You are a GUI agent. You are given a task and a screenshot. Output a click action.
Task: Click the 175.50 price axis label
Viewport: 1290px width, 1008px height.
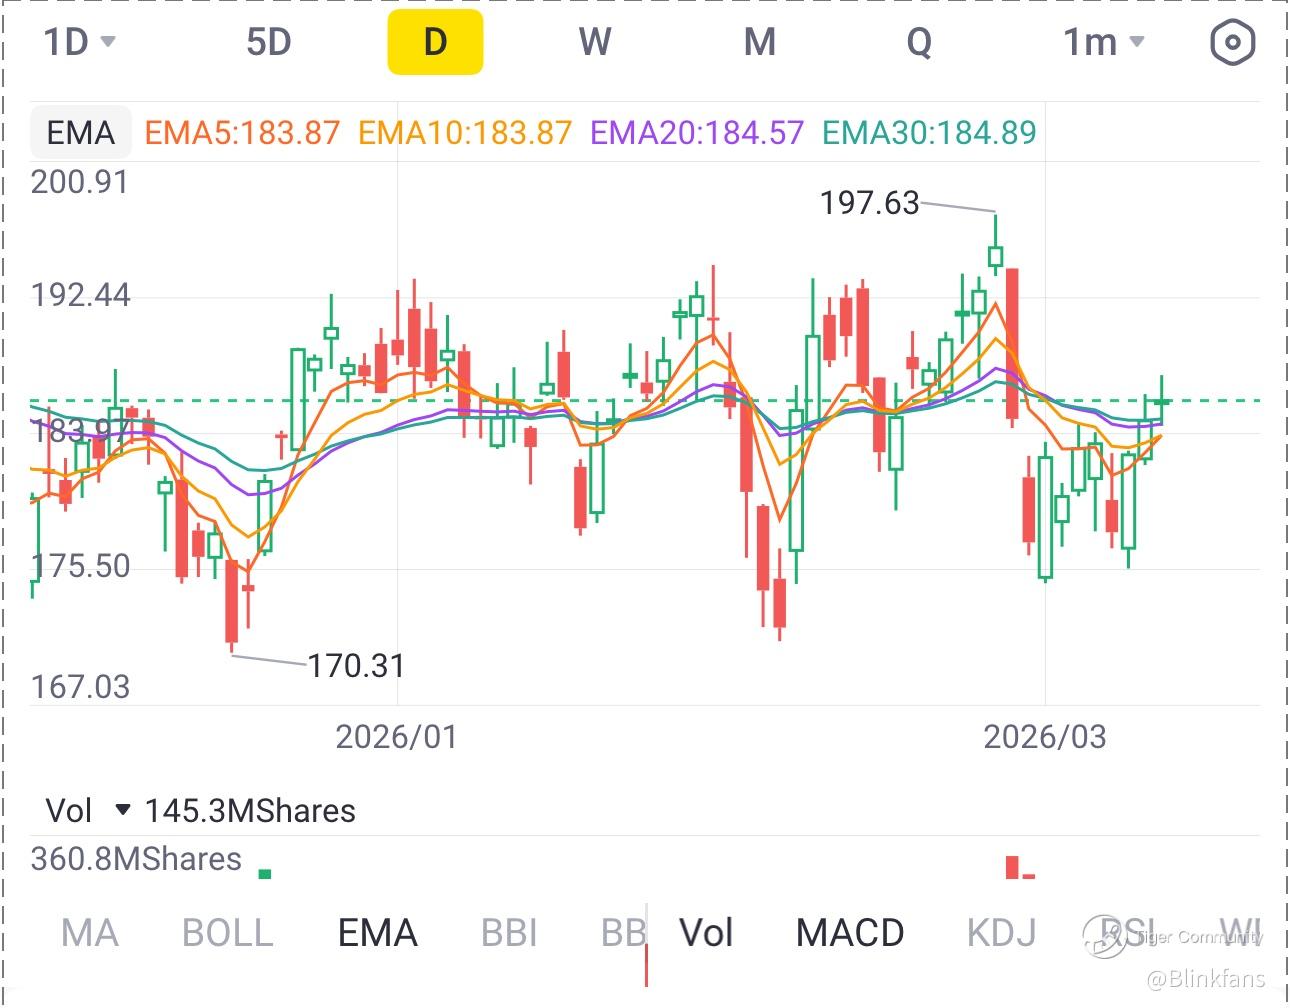coord(80,566)
